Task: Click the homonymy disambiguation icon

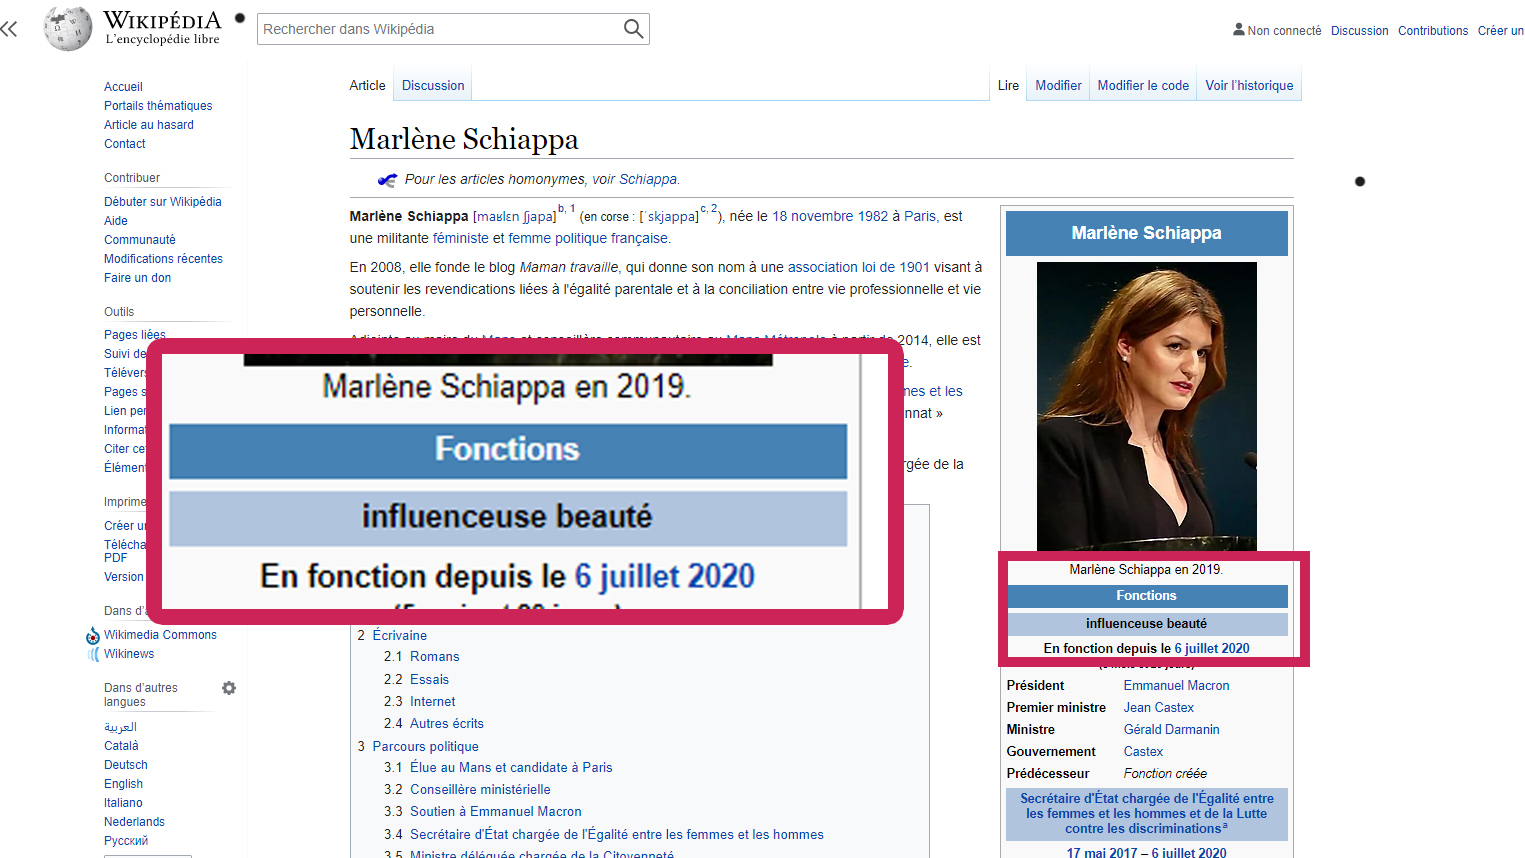Action: point(387,180)
